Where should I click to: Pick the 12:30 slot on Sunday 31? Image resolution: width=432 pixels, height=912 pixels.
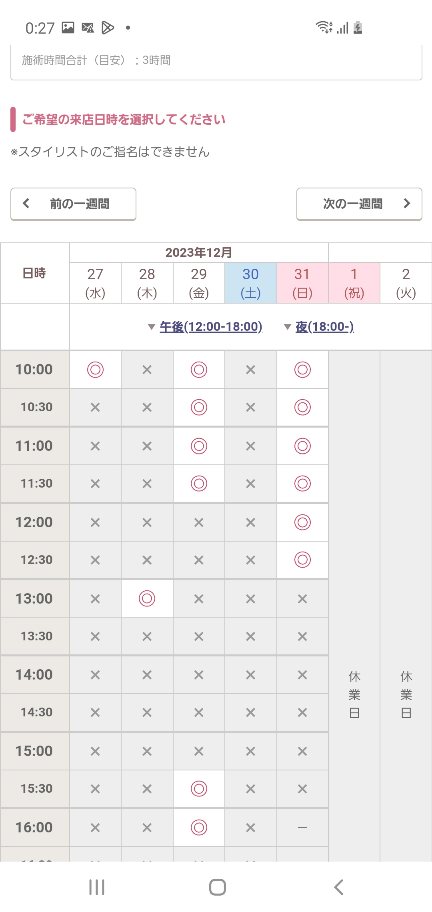coord(302,560)
